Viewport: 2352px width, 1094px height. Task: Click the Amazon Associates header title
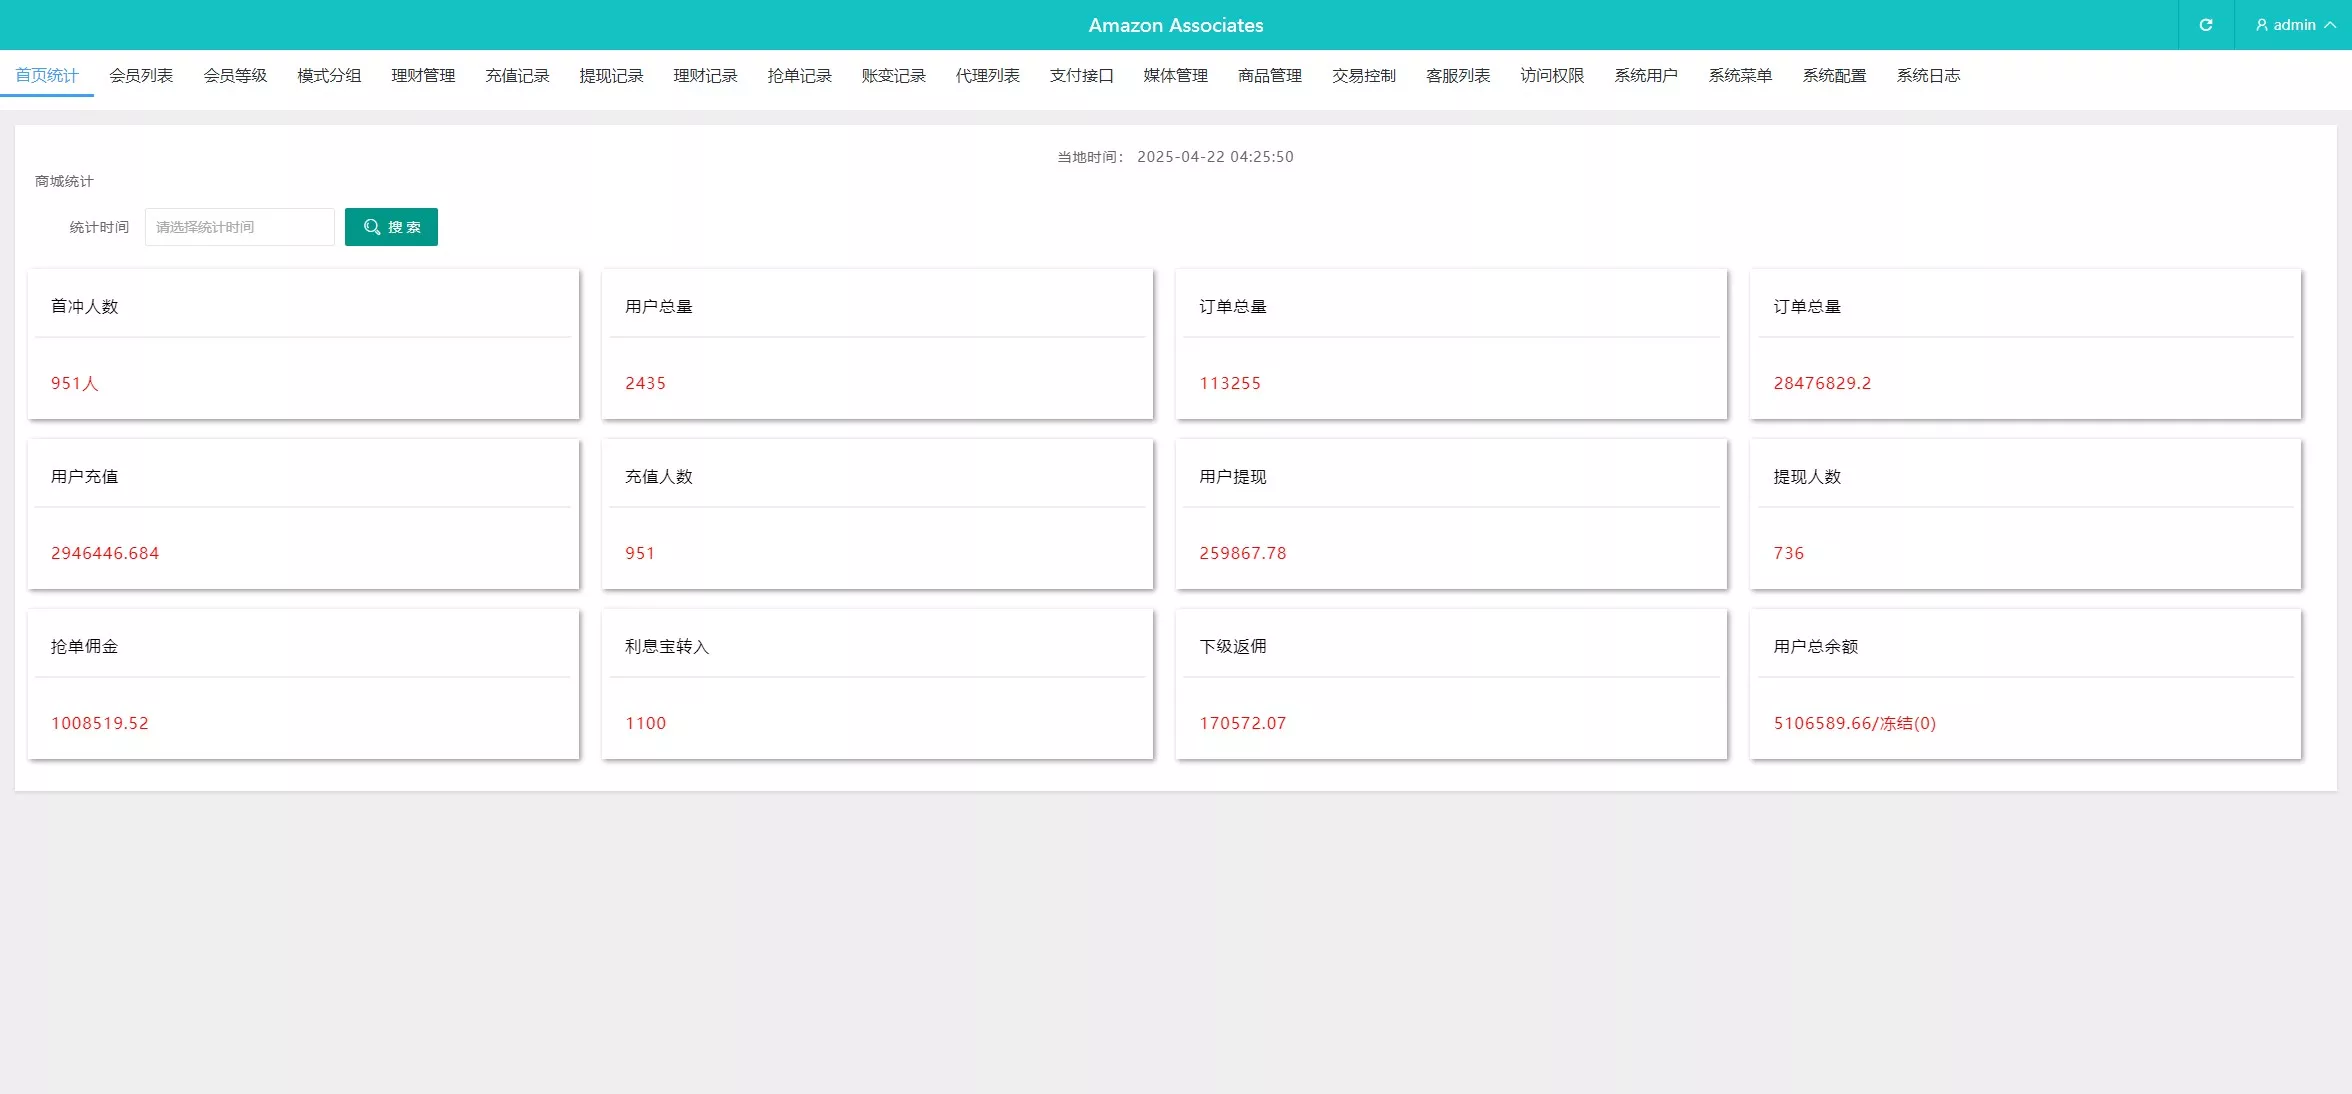[1175, 25]
